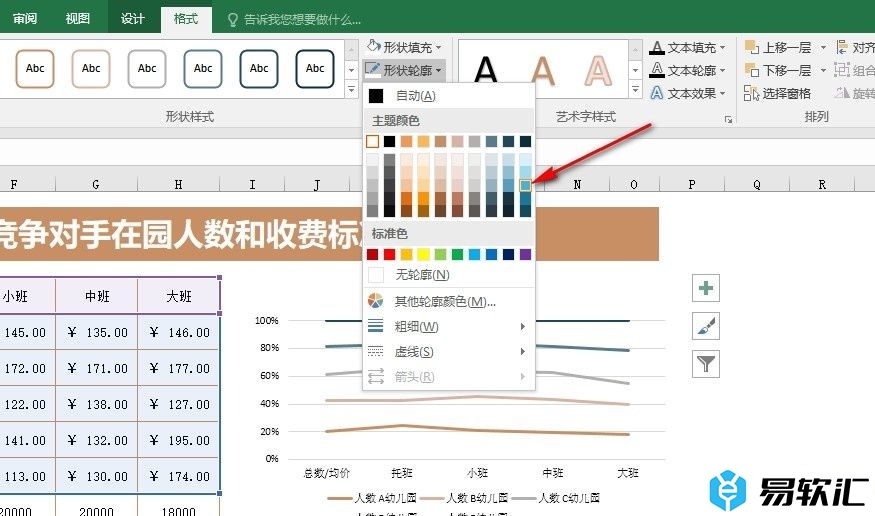Image resolution: width=875 pixels, height=516 pixels.
Task: Click the cell ¥ 135.00
Action: [x=97, y=332]
